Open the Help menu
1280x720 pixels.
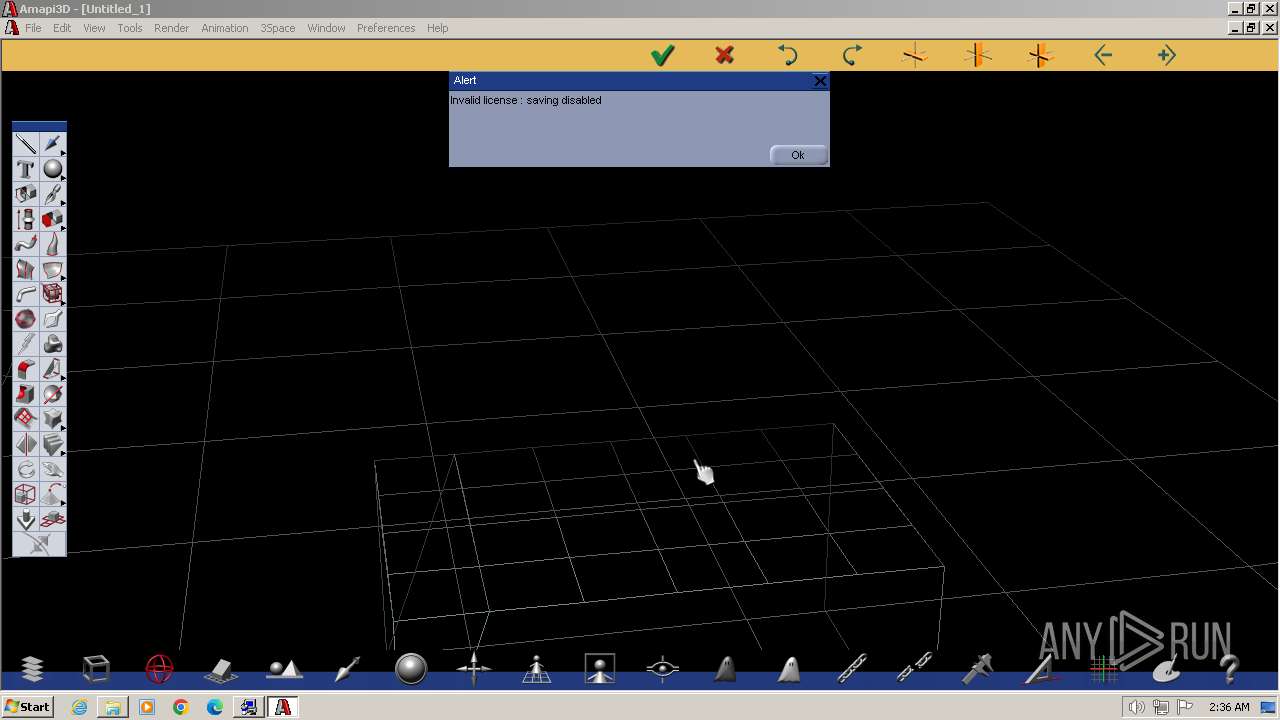(x=438, y=28)
